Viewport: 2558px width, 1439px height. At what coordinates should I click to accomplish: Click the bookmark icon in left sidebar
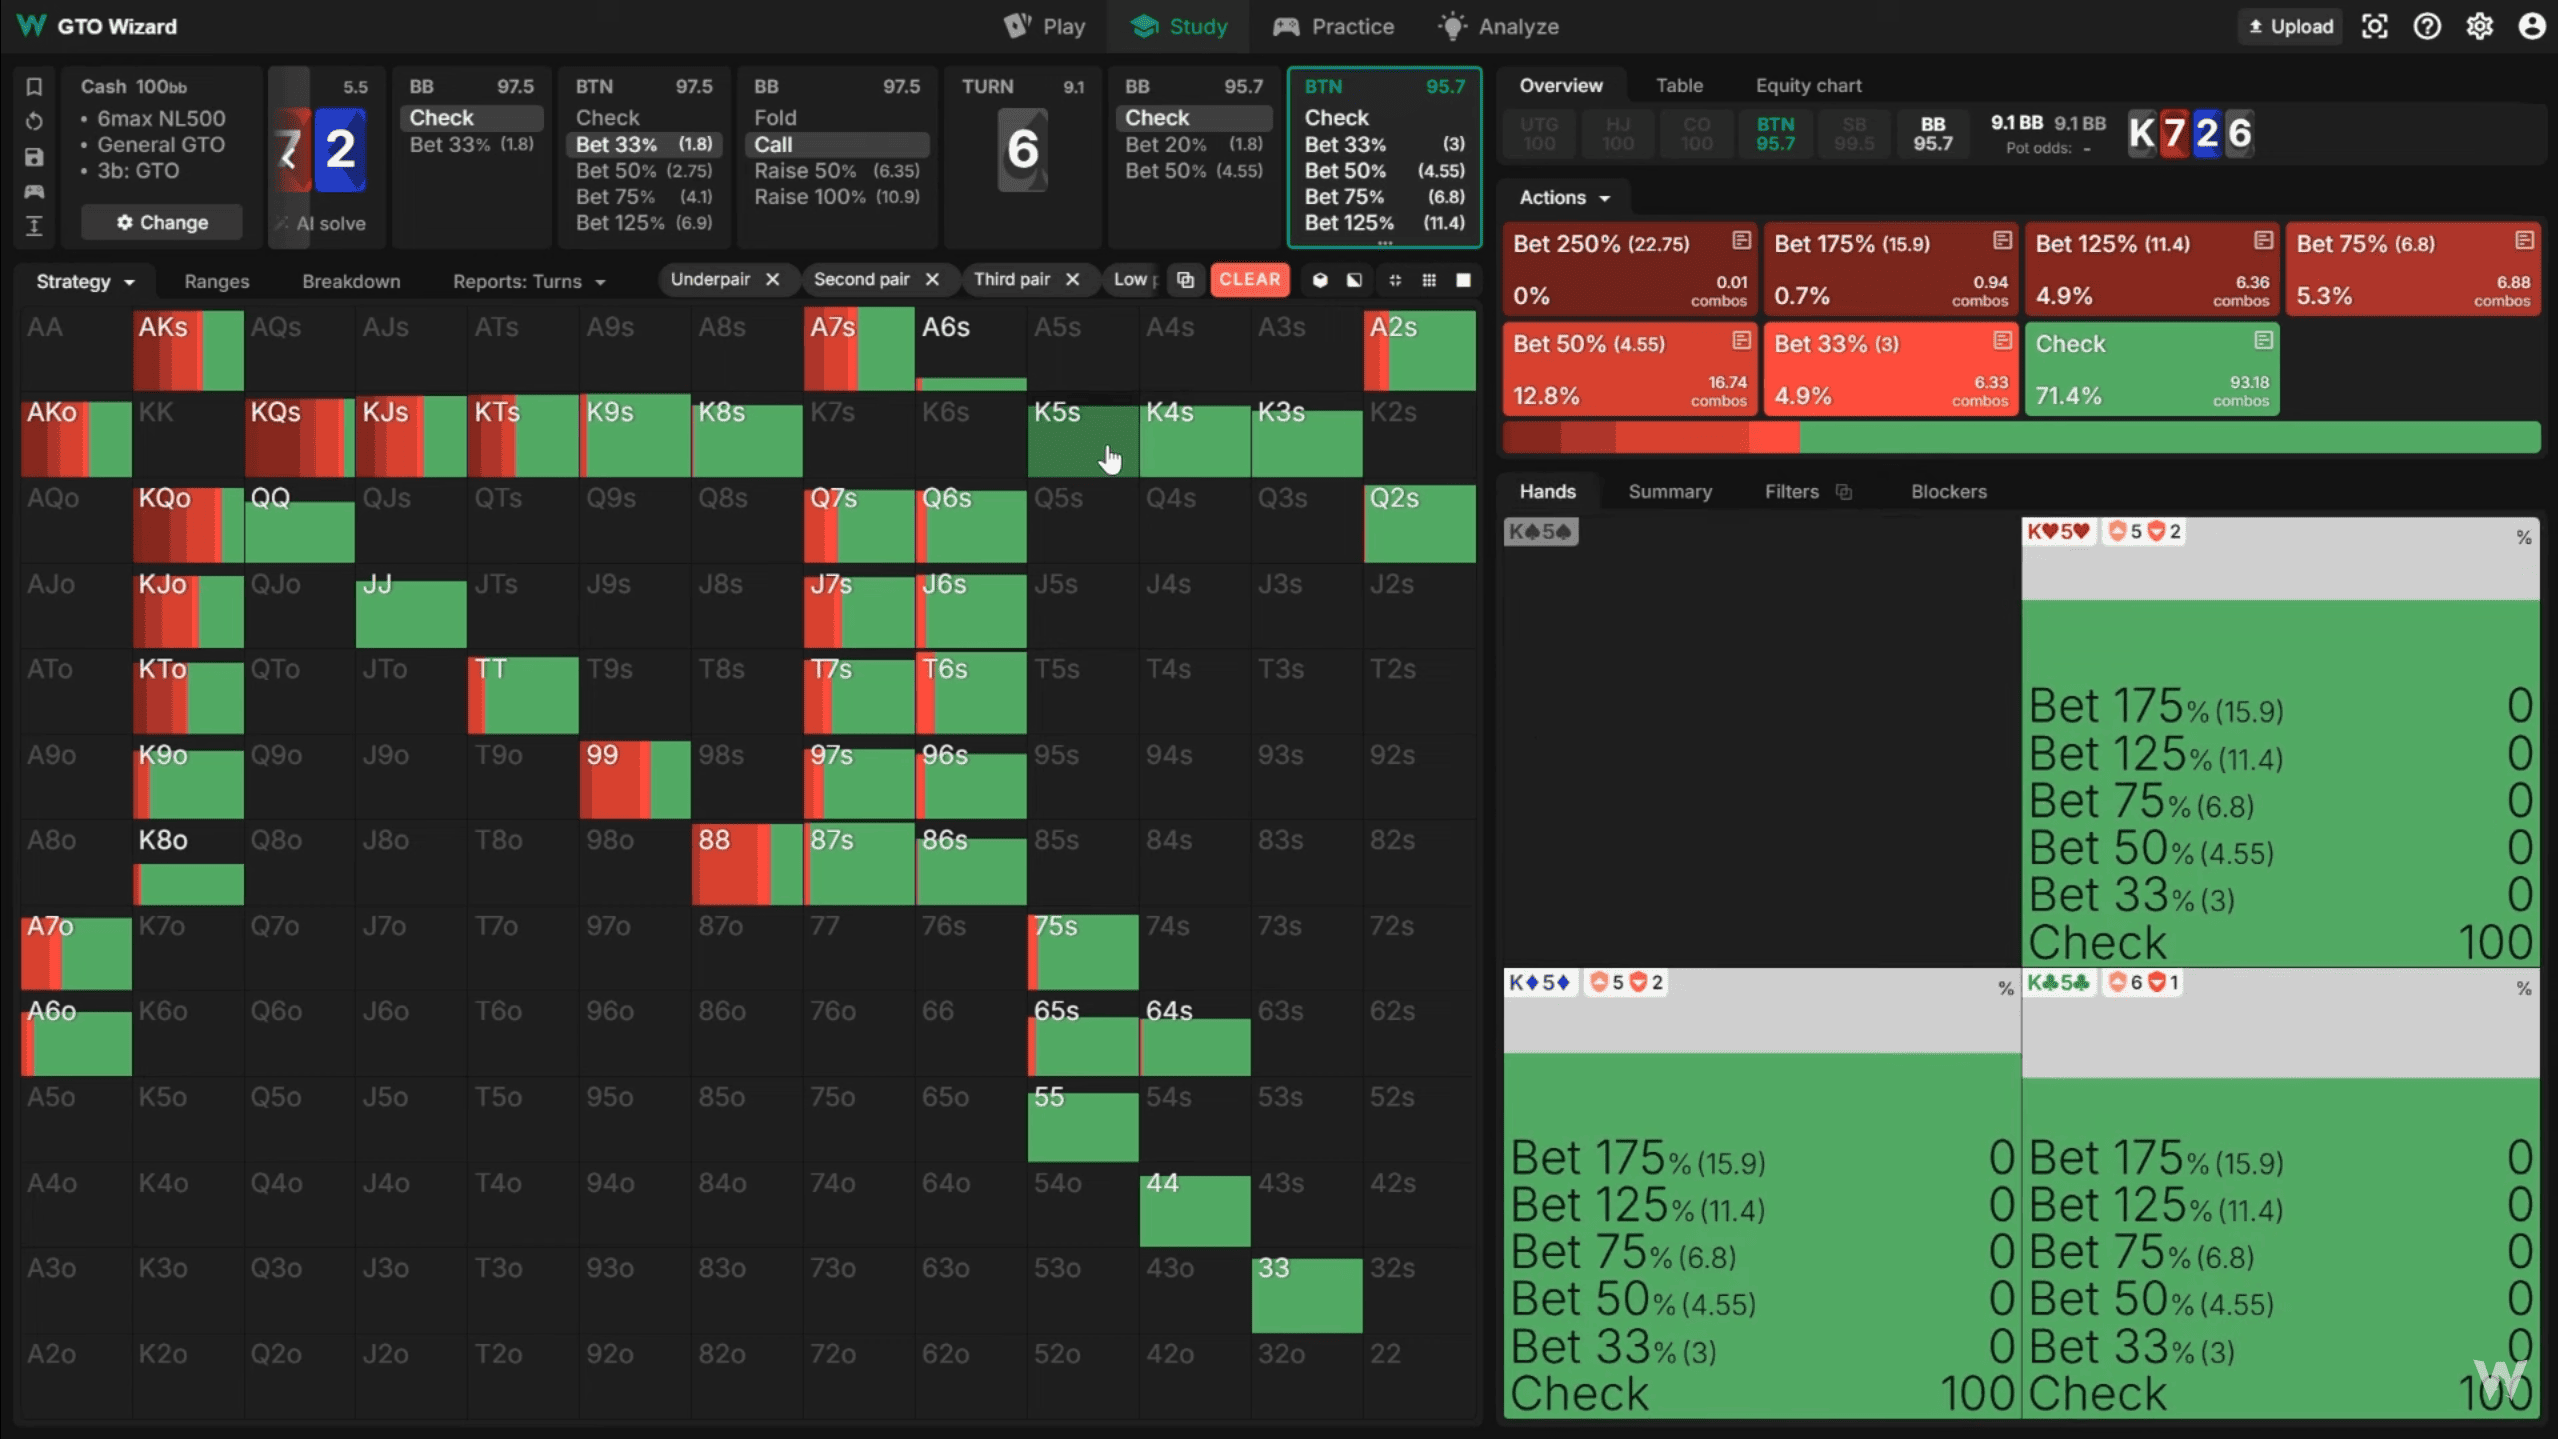pyautogui.click(x=34, y=87)
